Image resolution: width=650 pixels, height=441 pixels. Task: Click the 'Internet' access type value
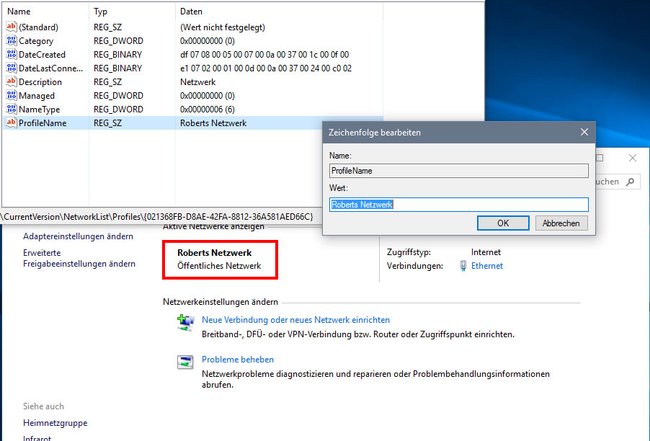pos(486,252)
